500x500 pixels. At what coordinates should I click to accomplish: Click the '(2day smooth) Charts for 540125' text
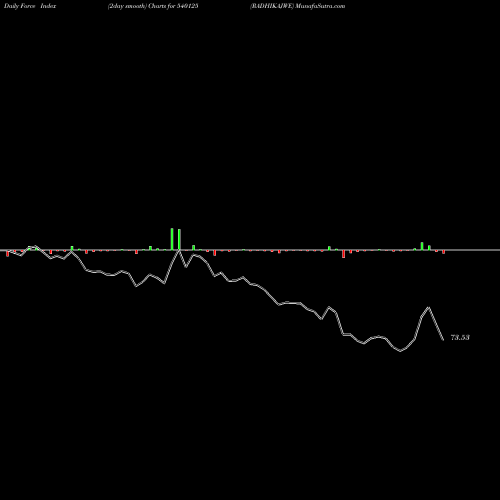[153, 6]
